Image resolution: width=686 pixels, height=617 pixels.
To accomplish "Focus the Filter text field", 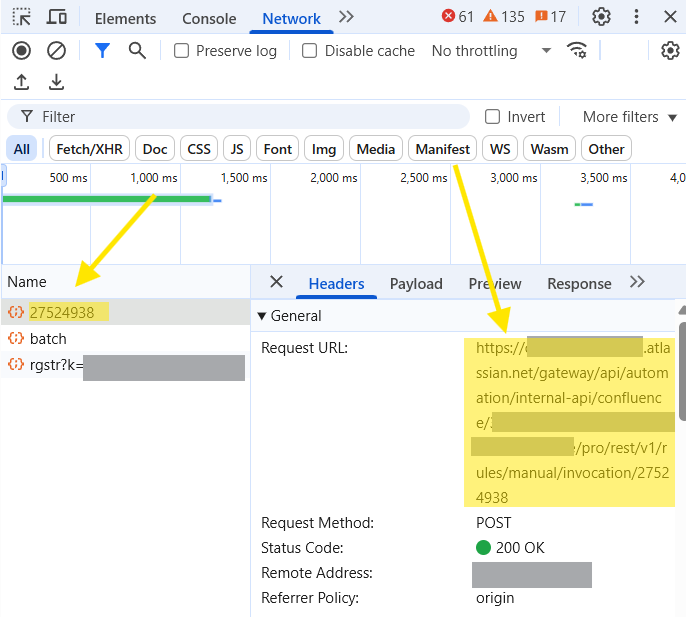I will (x=238, y=117).
